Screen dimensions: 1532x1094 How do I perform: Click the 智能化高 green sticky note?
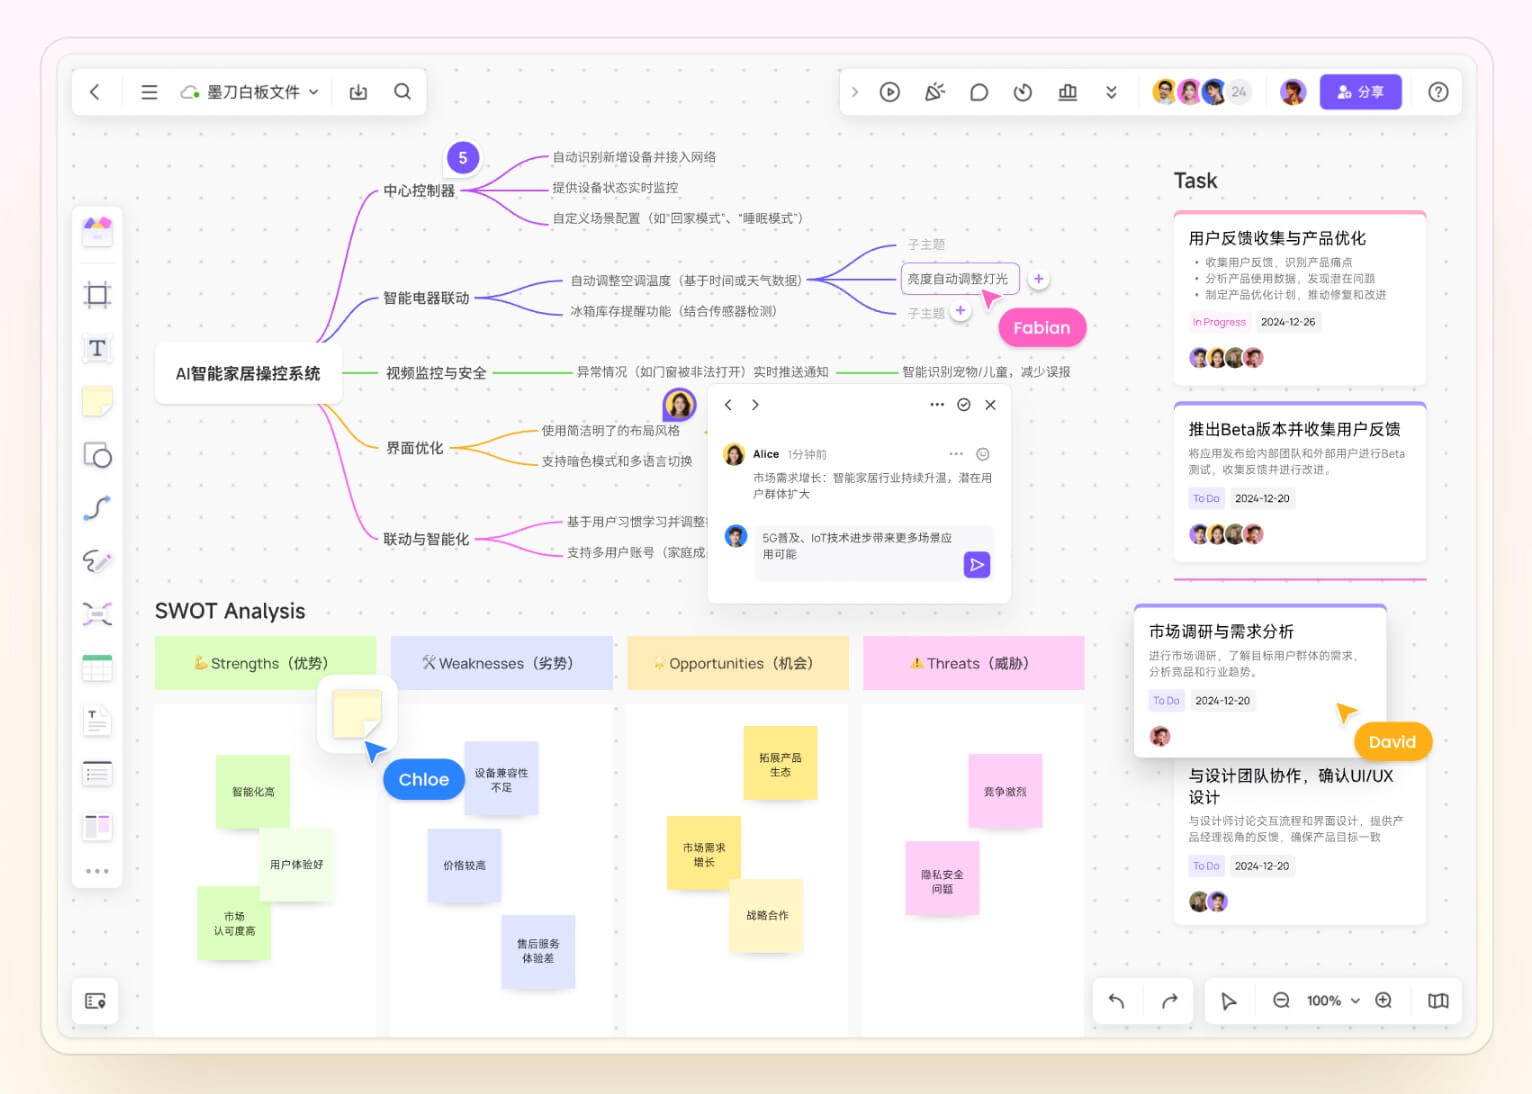pos(253,791)
